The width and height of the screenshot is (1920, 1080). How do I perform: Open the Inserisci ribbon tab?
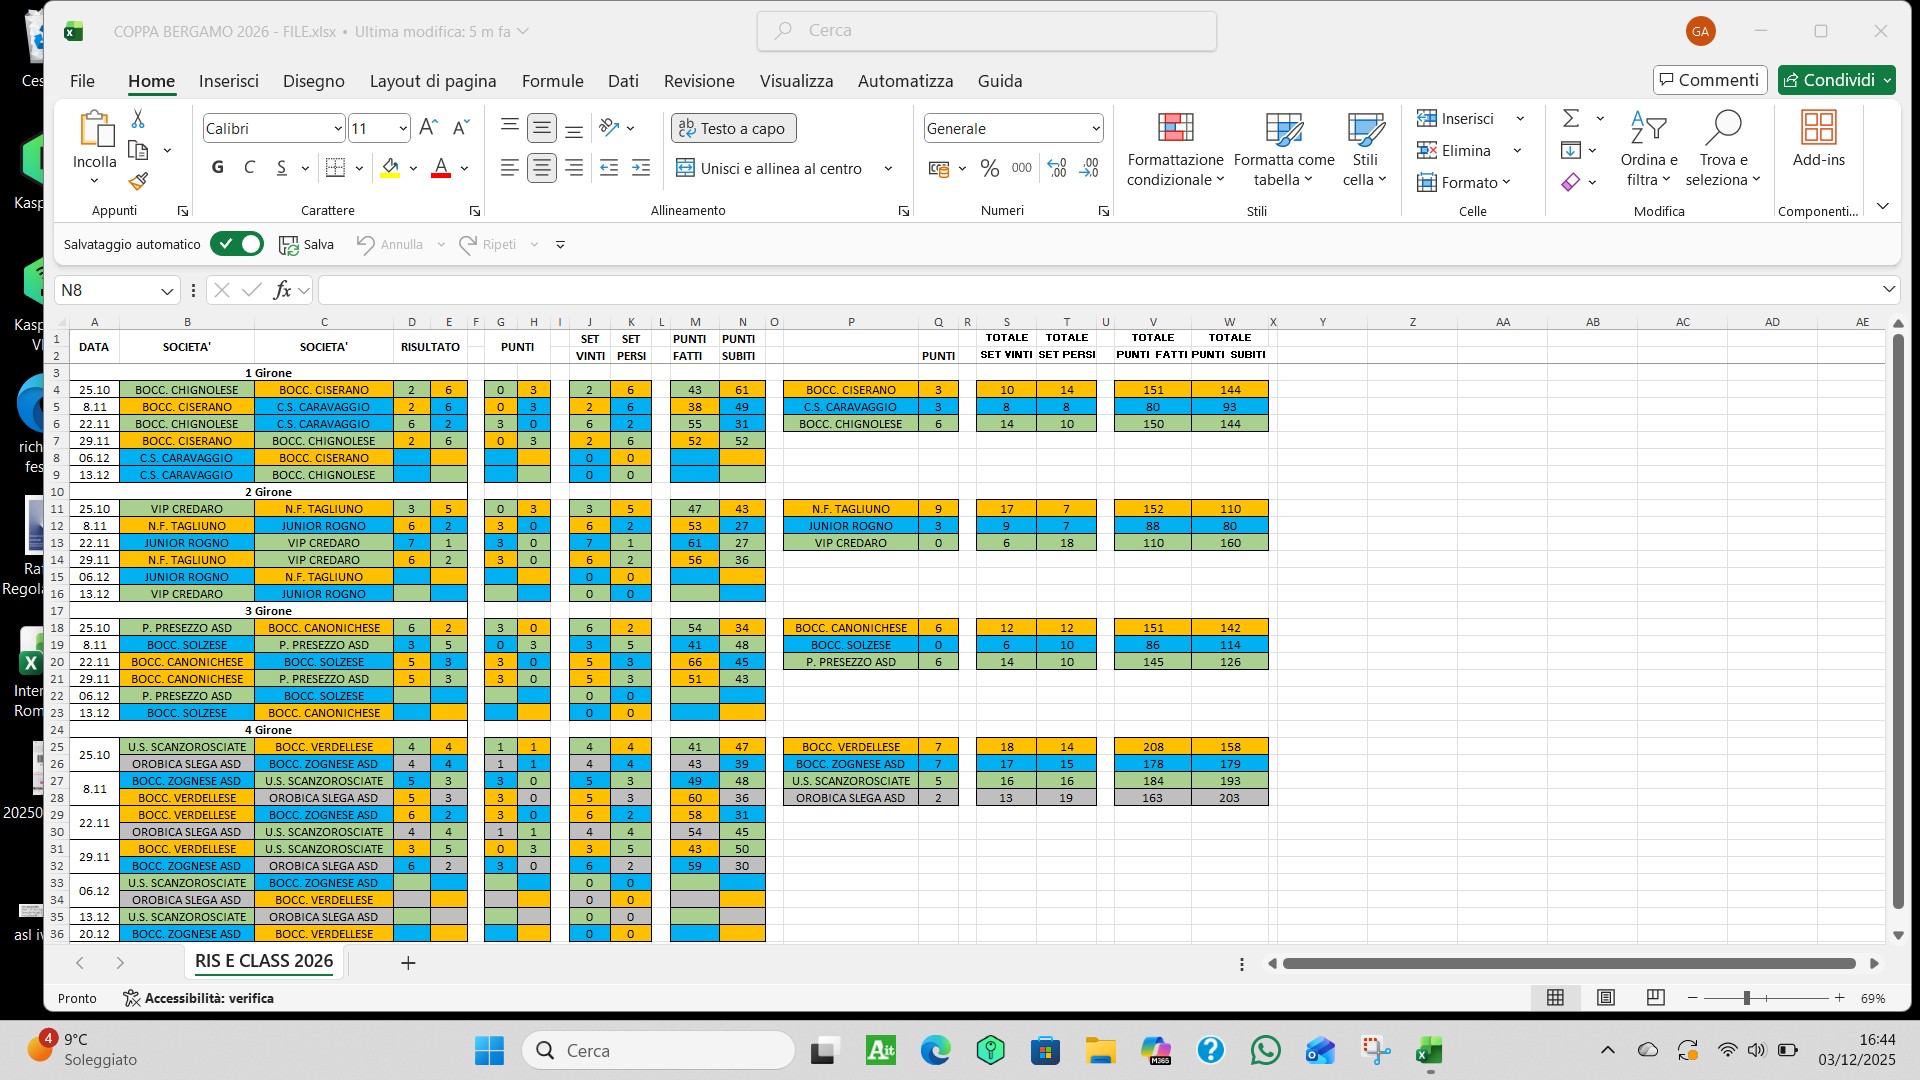228,81
